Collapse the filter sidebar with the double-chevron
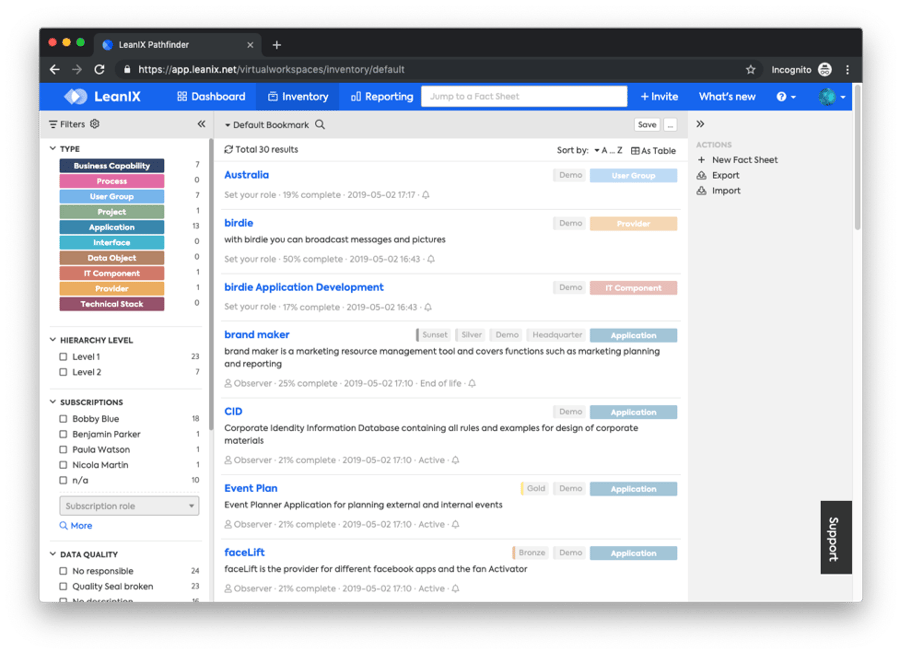900x652 pixels. pyautogui.click(x=201, y=124)
